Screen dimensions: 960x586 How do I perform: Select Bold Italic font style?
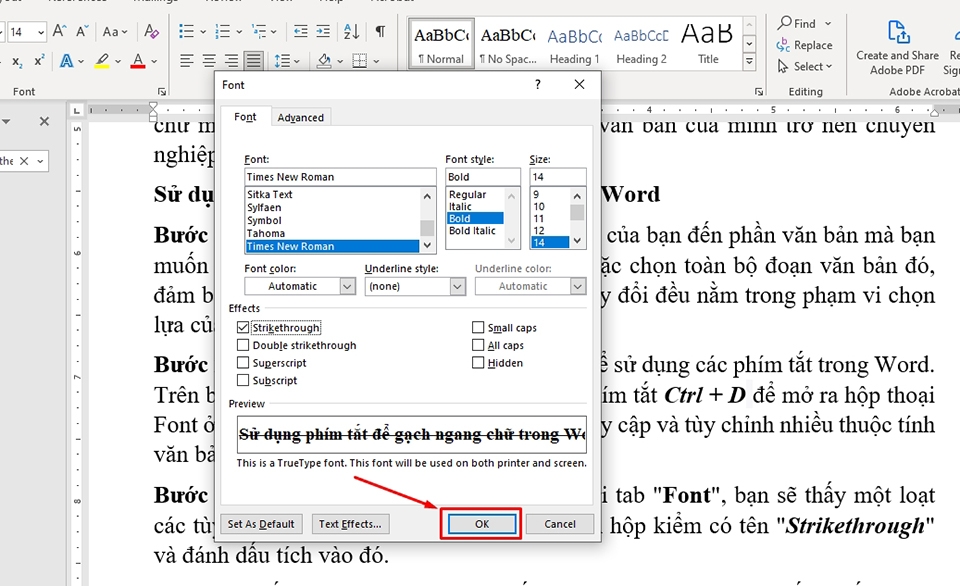(472, 231)
